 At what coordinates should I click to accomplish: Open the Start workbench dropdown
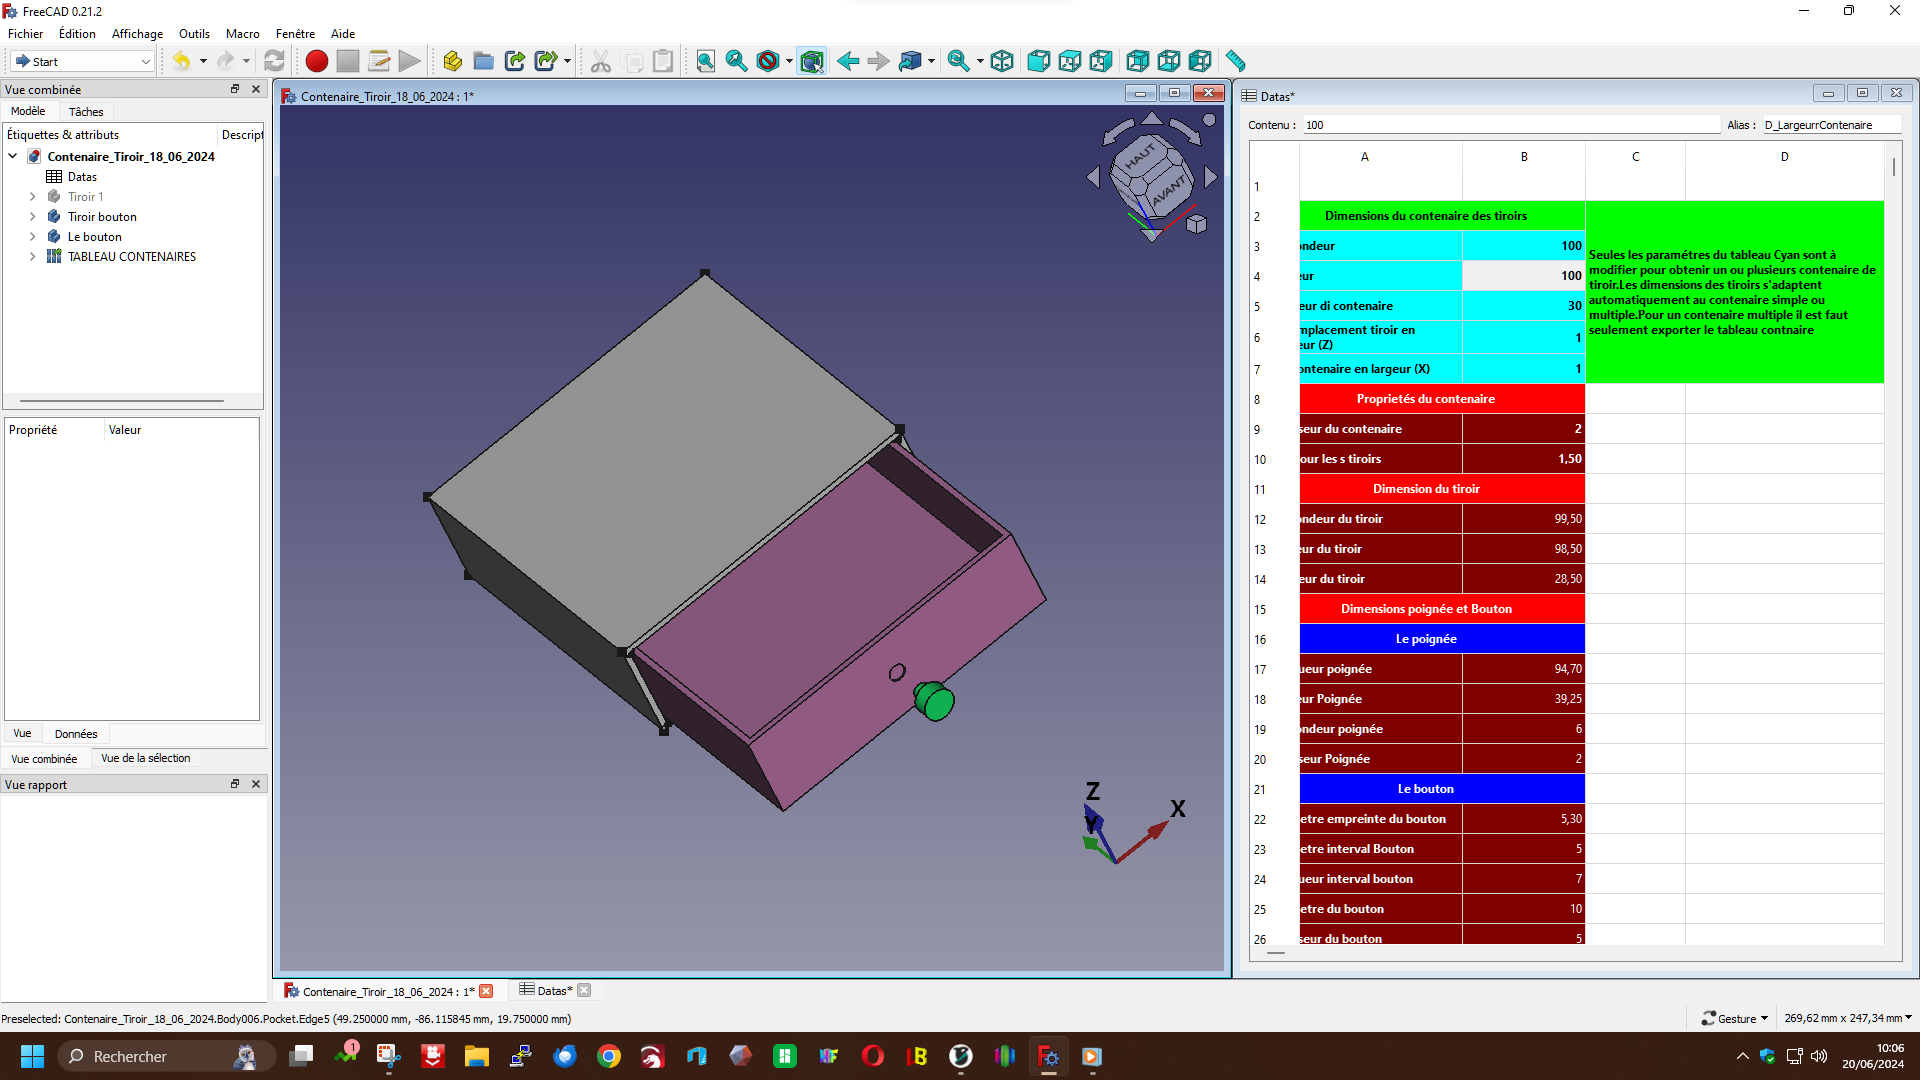82,61
